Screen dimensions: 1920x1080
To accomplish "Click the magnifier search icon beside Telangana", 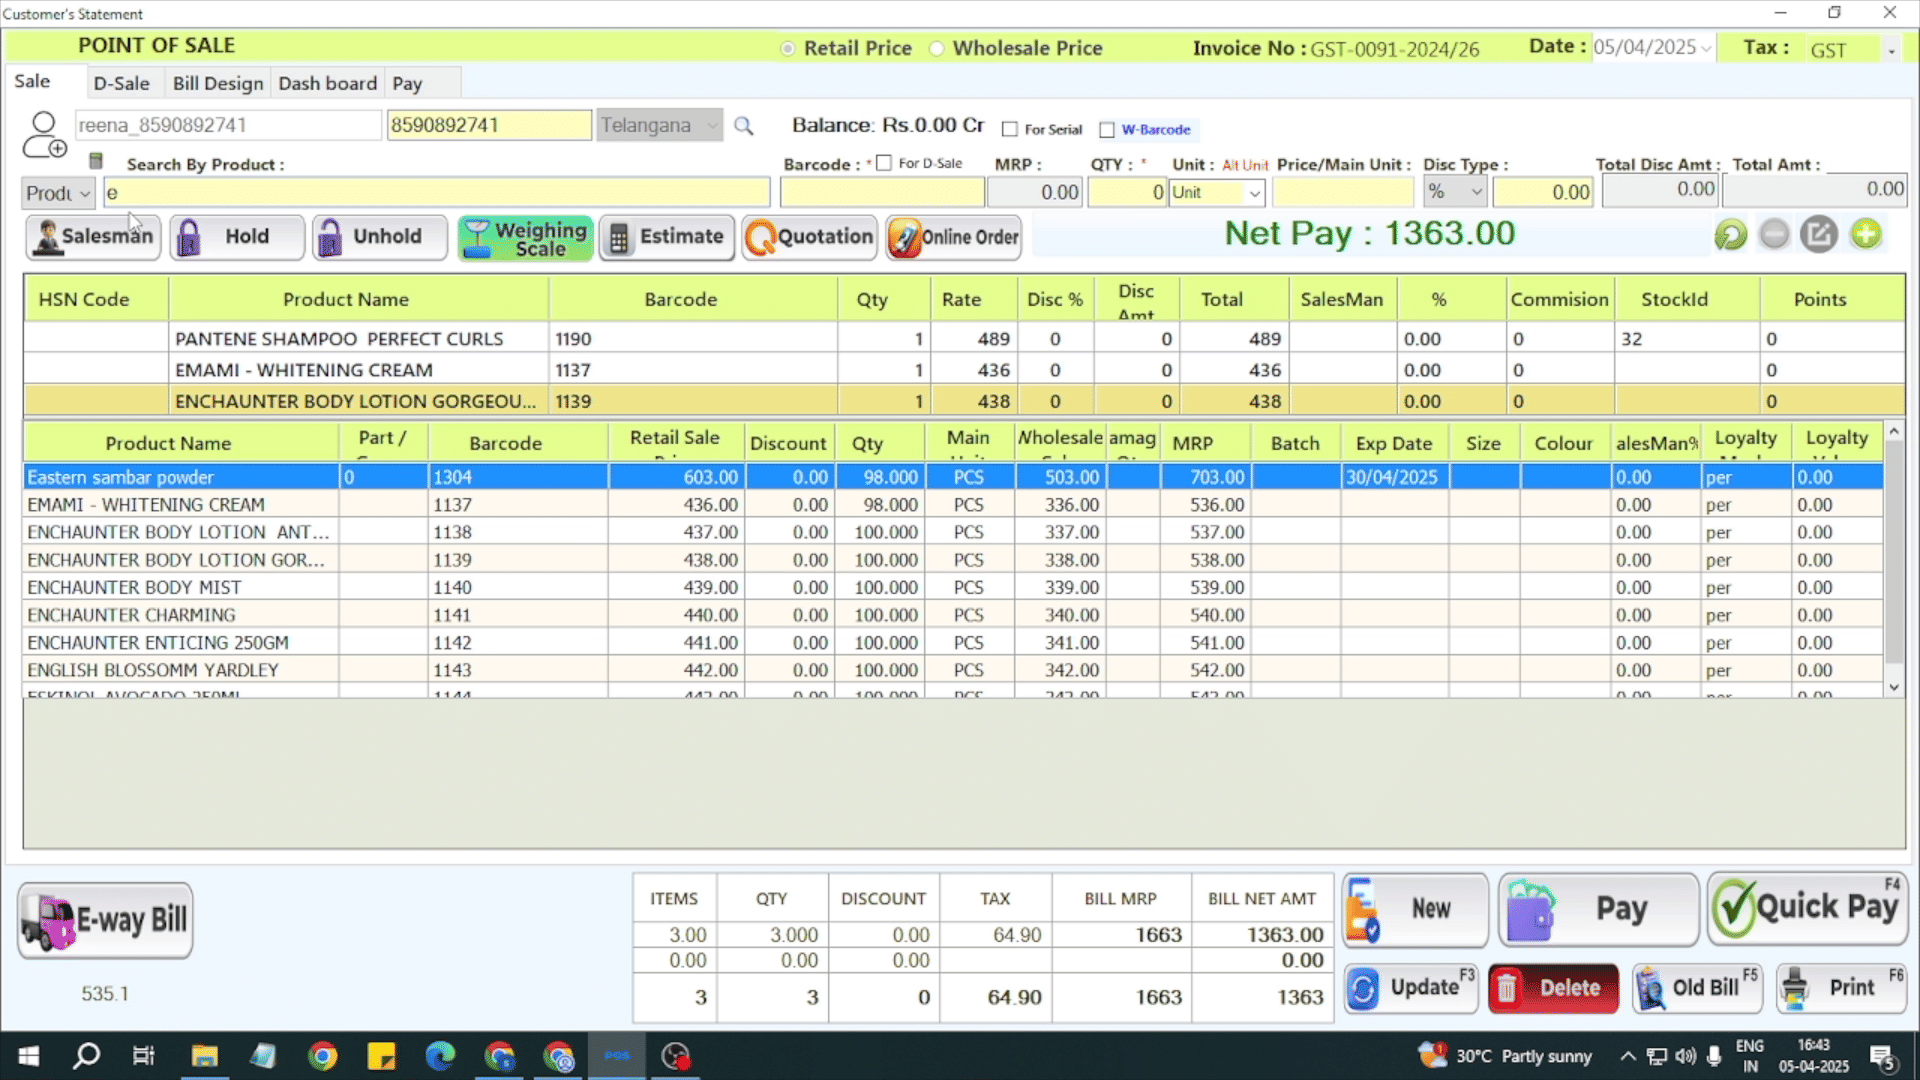I will [743, 126].
